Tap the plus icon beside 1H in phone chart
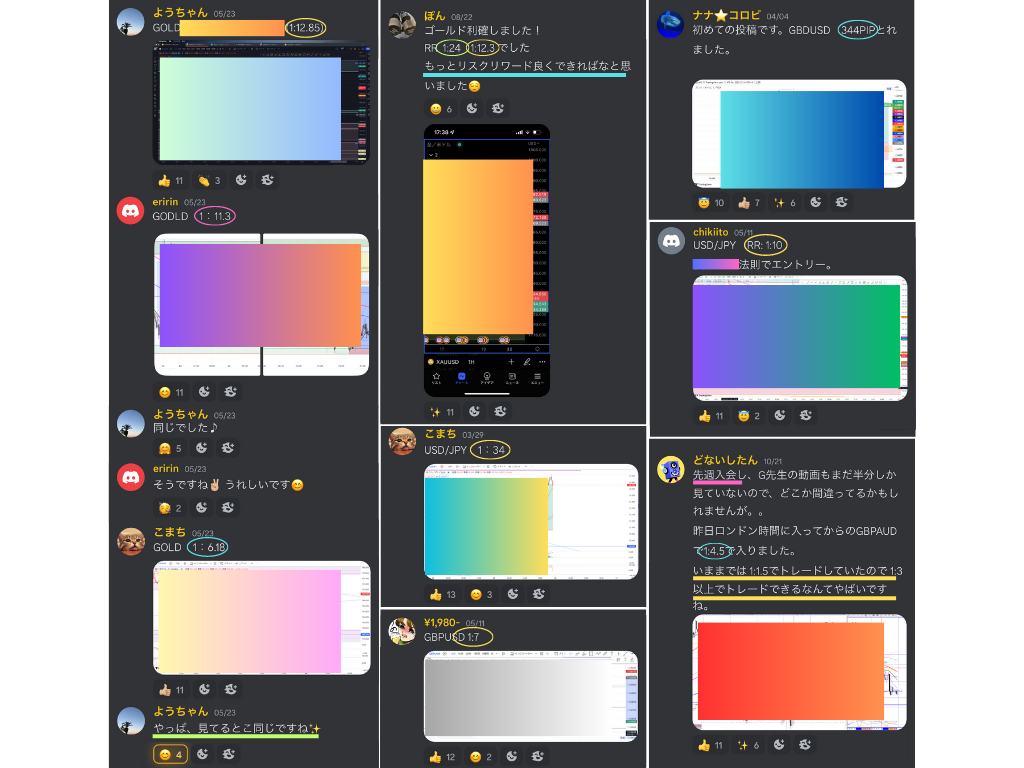This screenshot has height=768, width=1024. [x=510, y=361]
